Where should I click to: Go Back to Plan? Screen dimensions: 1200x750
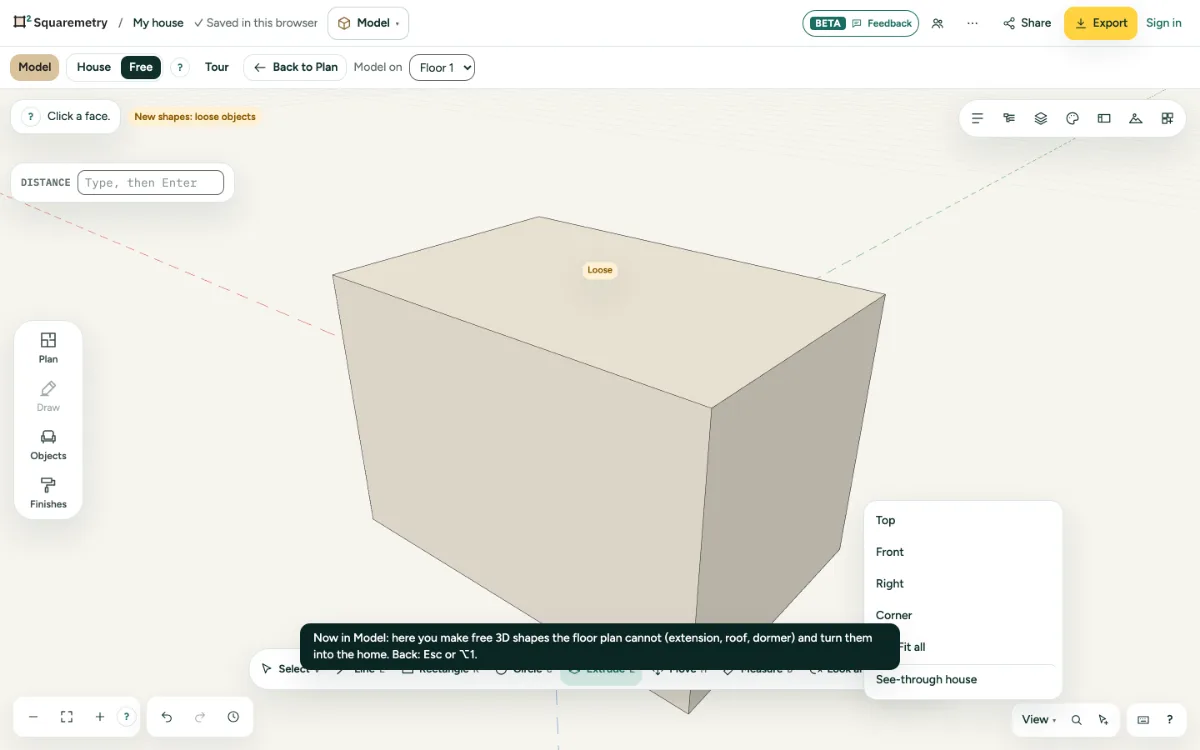[x=295, y=67]
